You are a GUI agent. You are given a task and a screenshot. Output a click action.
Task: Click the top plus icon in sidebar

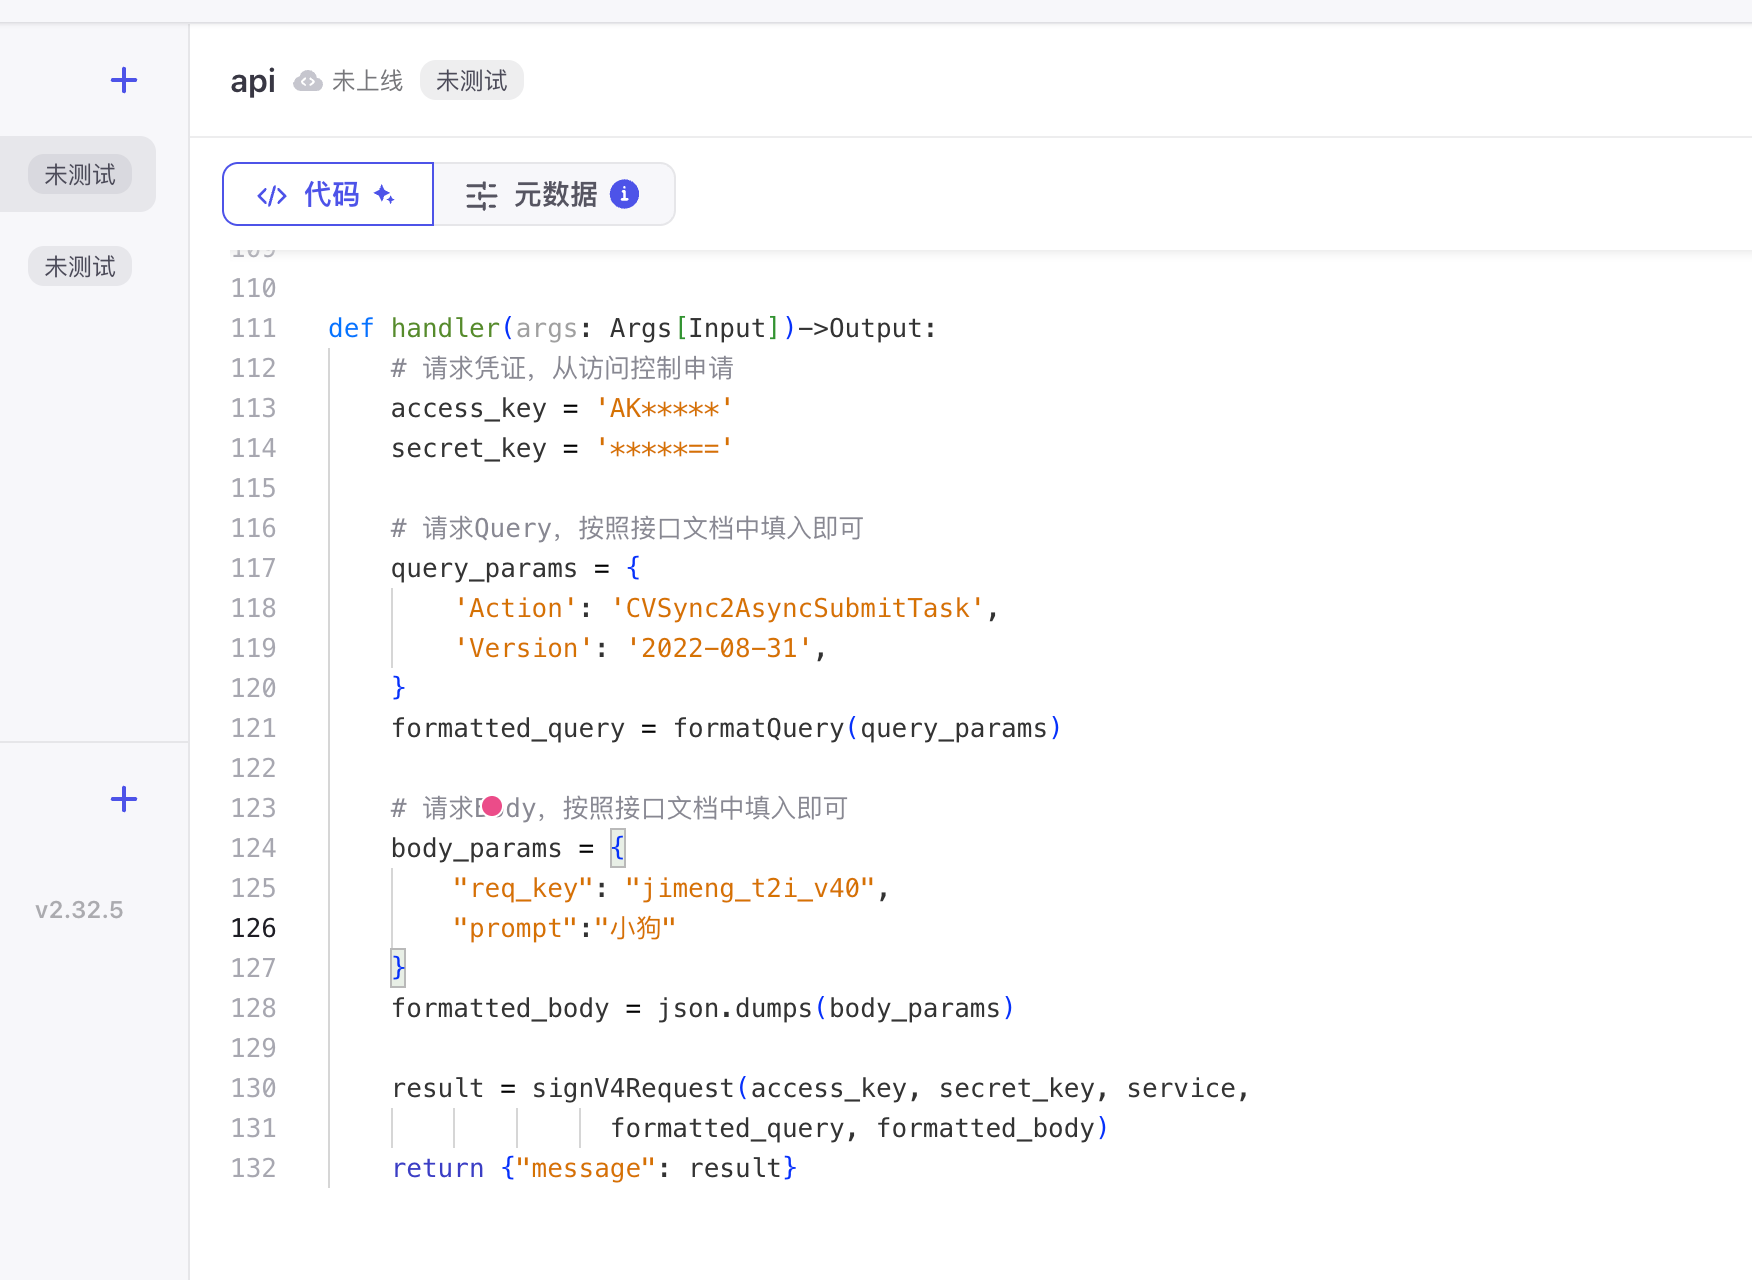point(124,80)
